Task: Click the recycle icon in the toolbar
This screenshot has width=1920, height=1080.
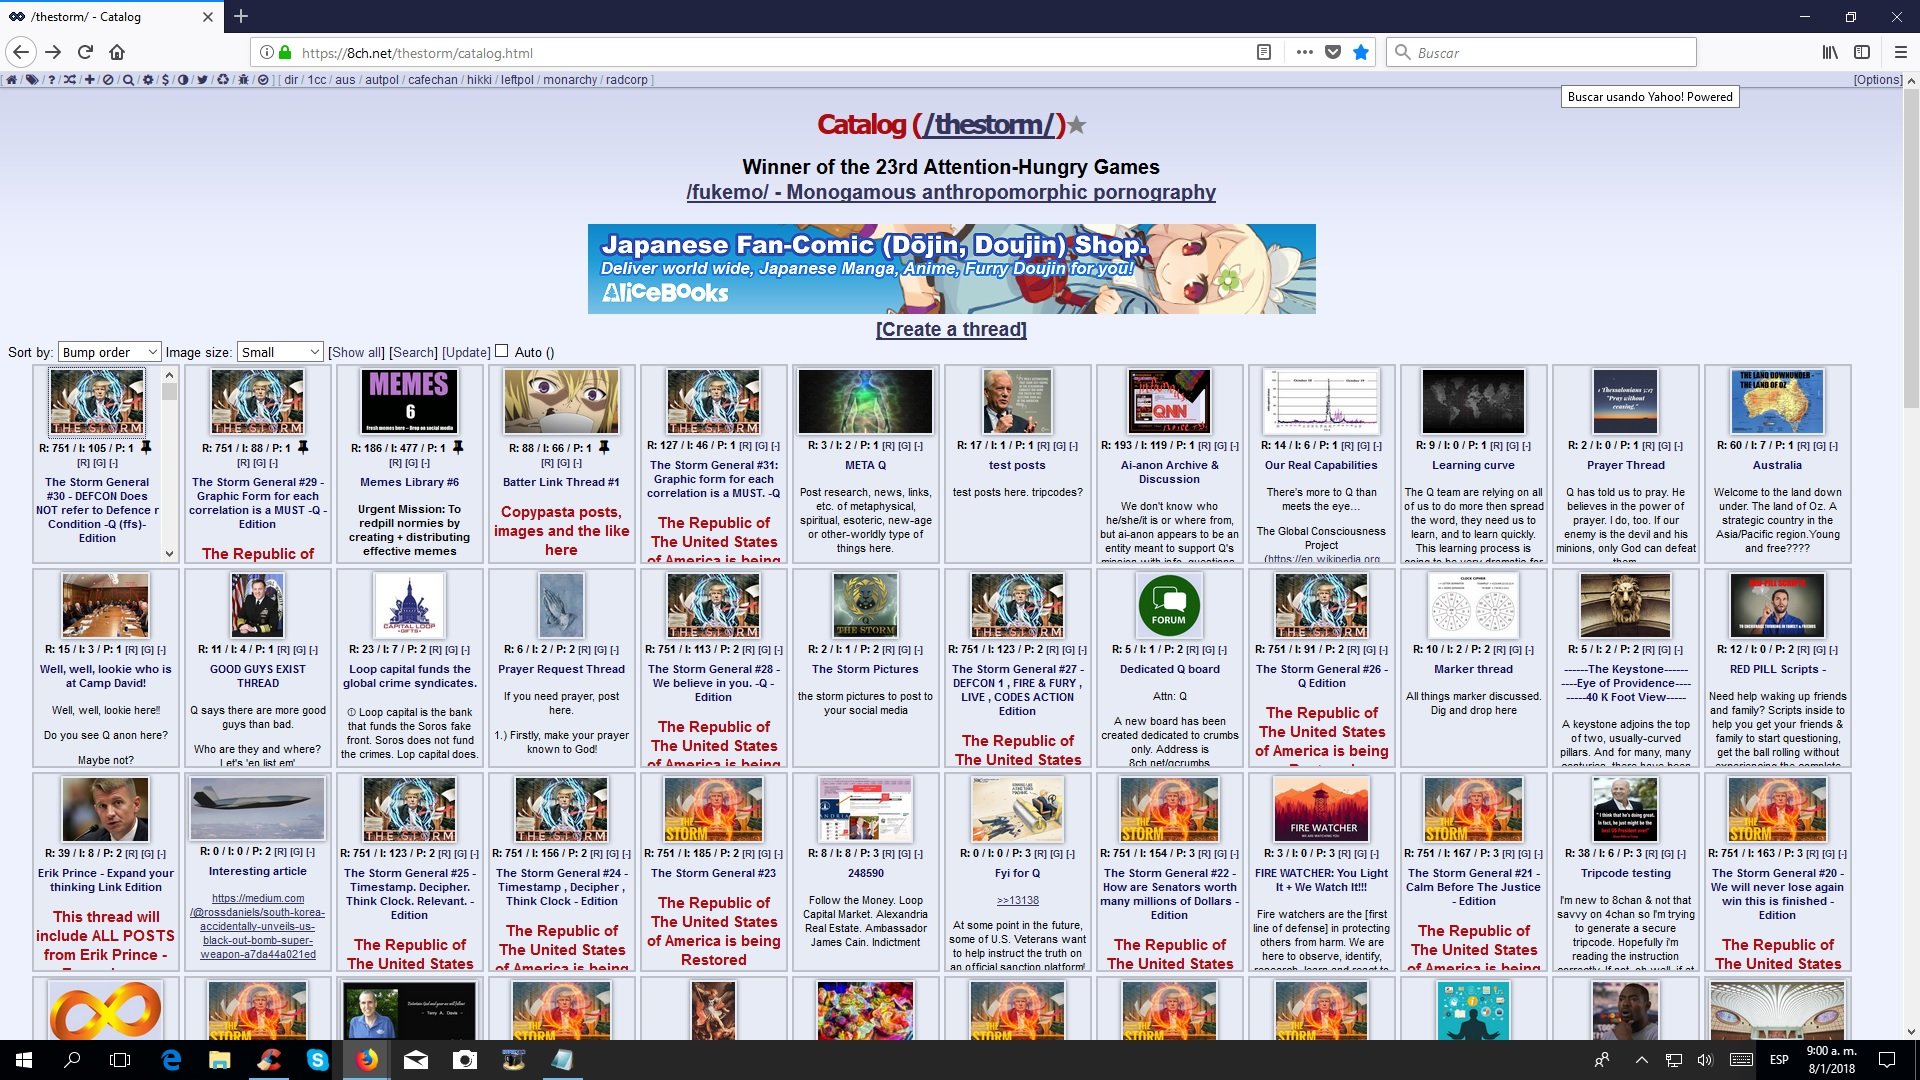Action: [223, 80]
